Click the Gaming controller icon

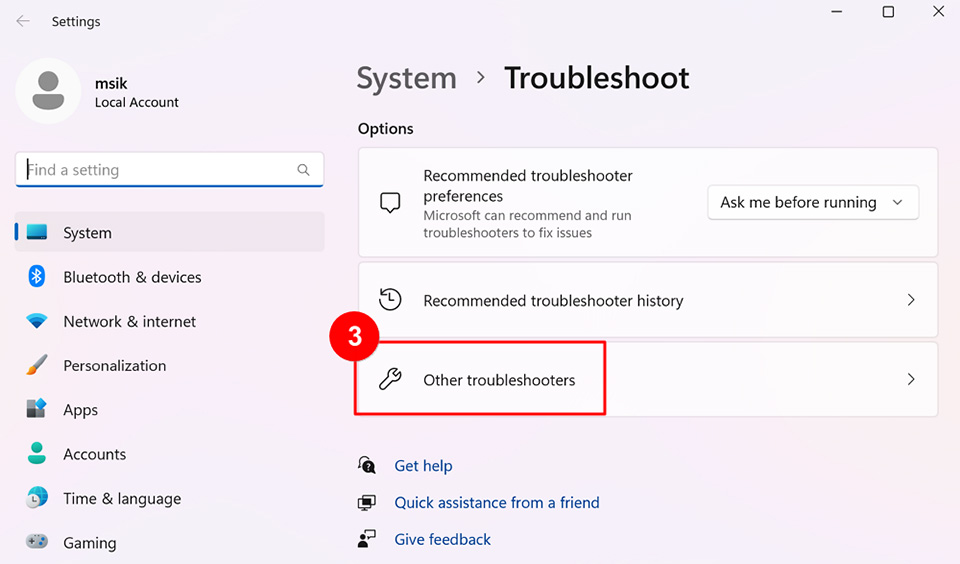point(37,541)
